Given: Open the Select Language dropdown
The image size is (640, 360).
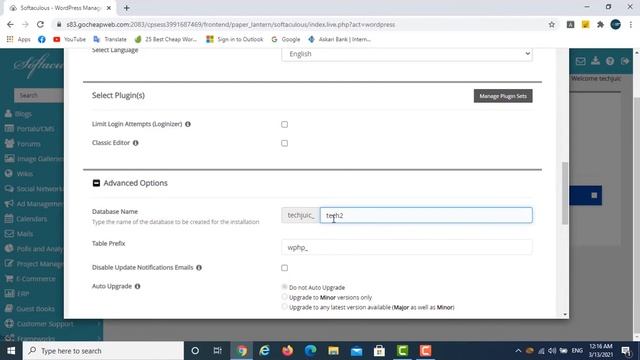Looking at the screenshot, I should [407, 54].
